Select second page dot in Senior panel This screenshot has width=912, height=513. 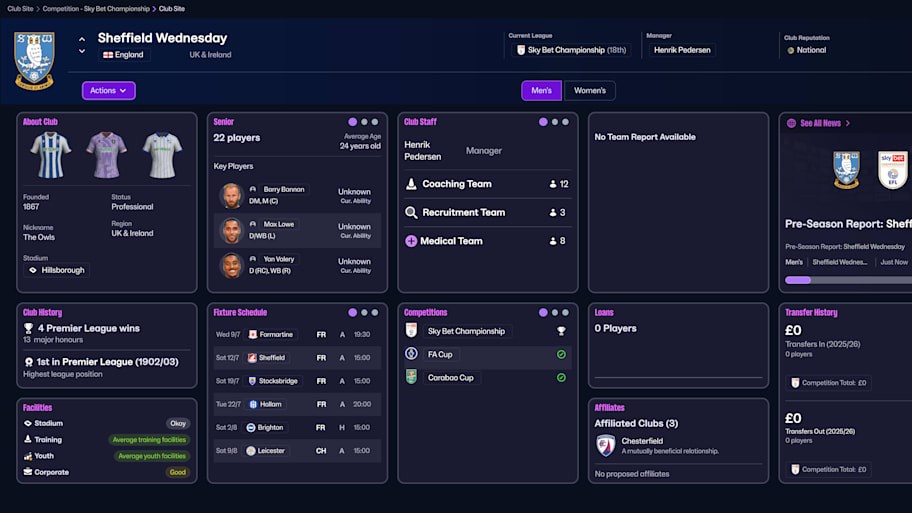(x=363, y=122)
